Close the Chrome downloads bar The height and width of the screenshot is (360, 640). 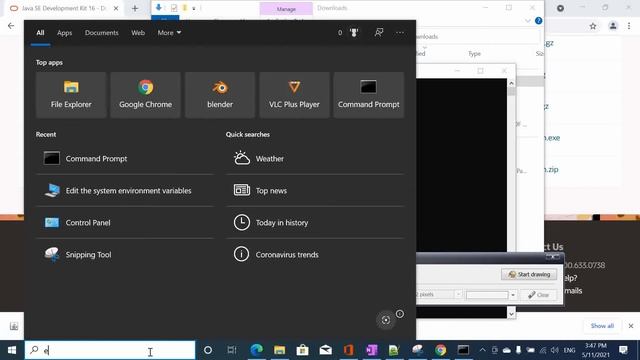pyautogui.click(x=631, y=326)
